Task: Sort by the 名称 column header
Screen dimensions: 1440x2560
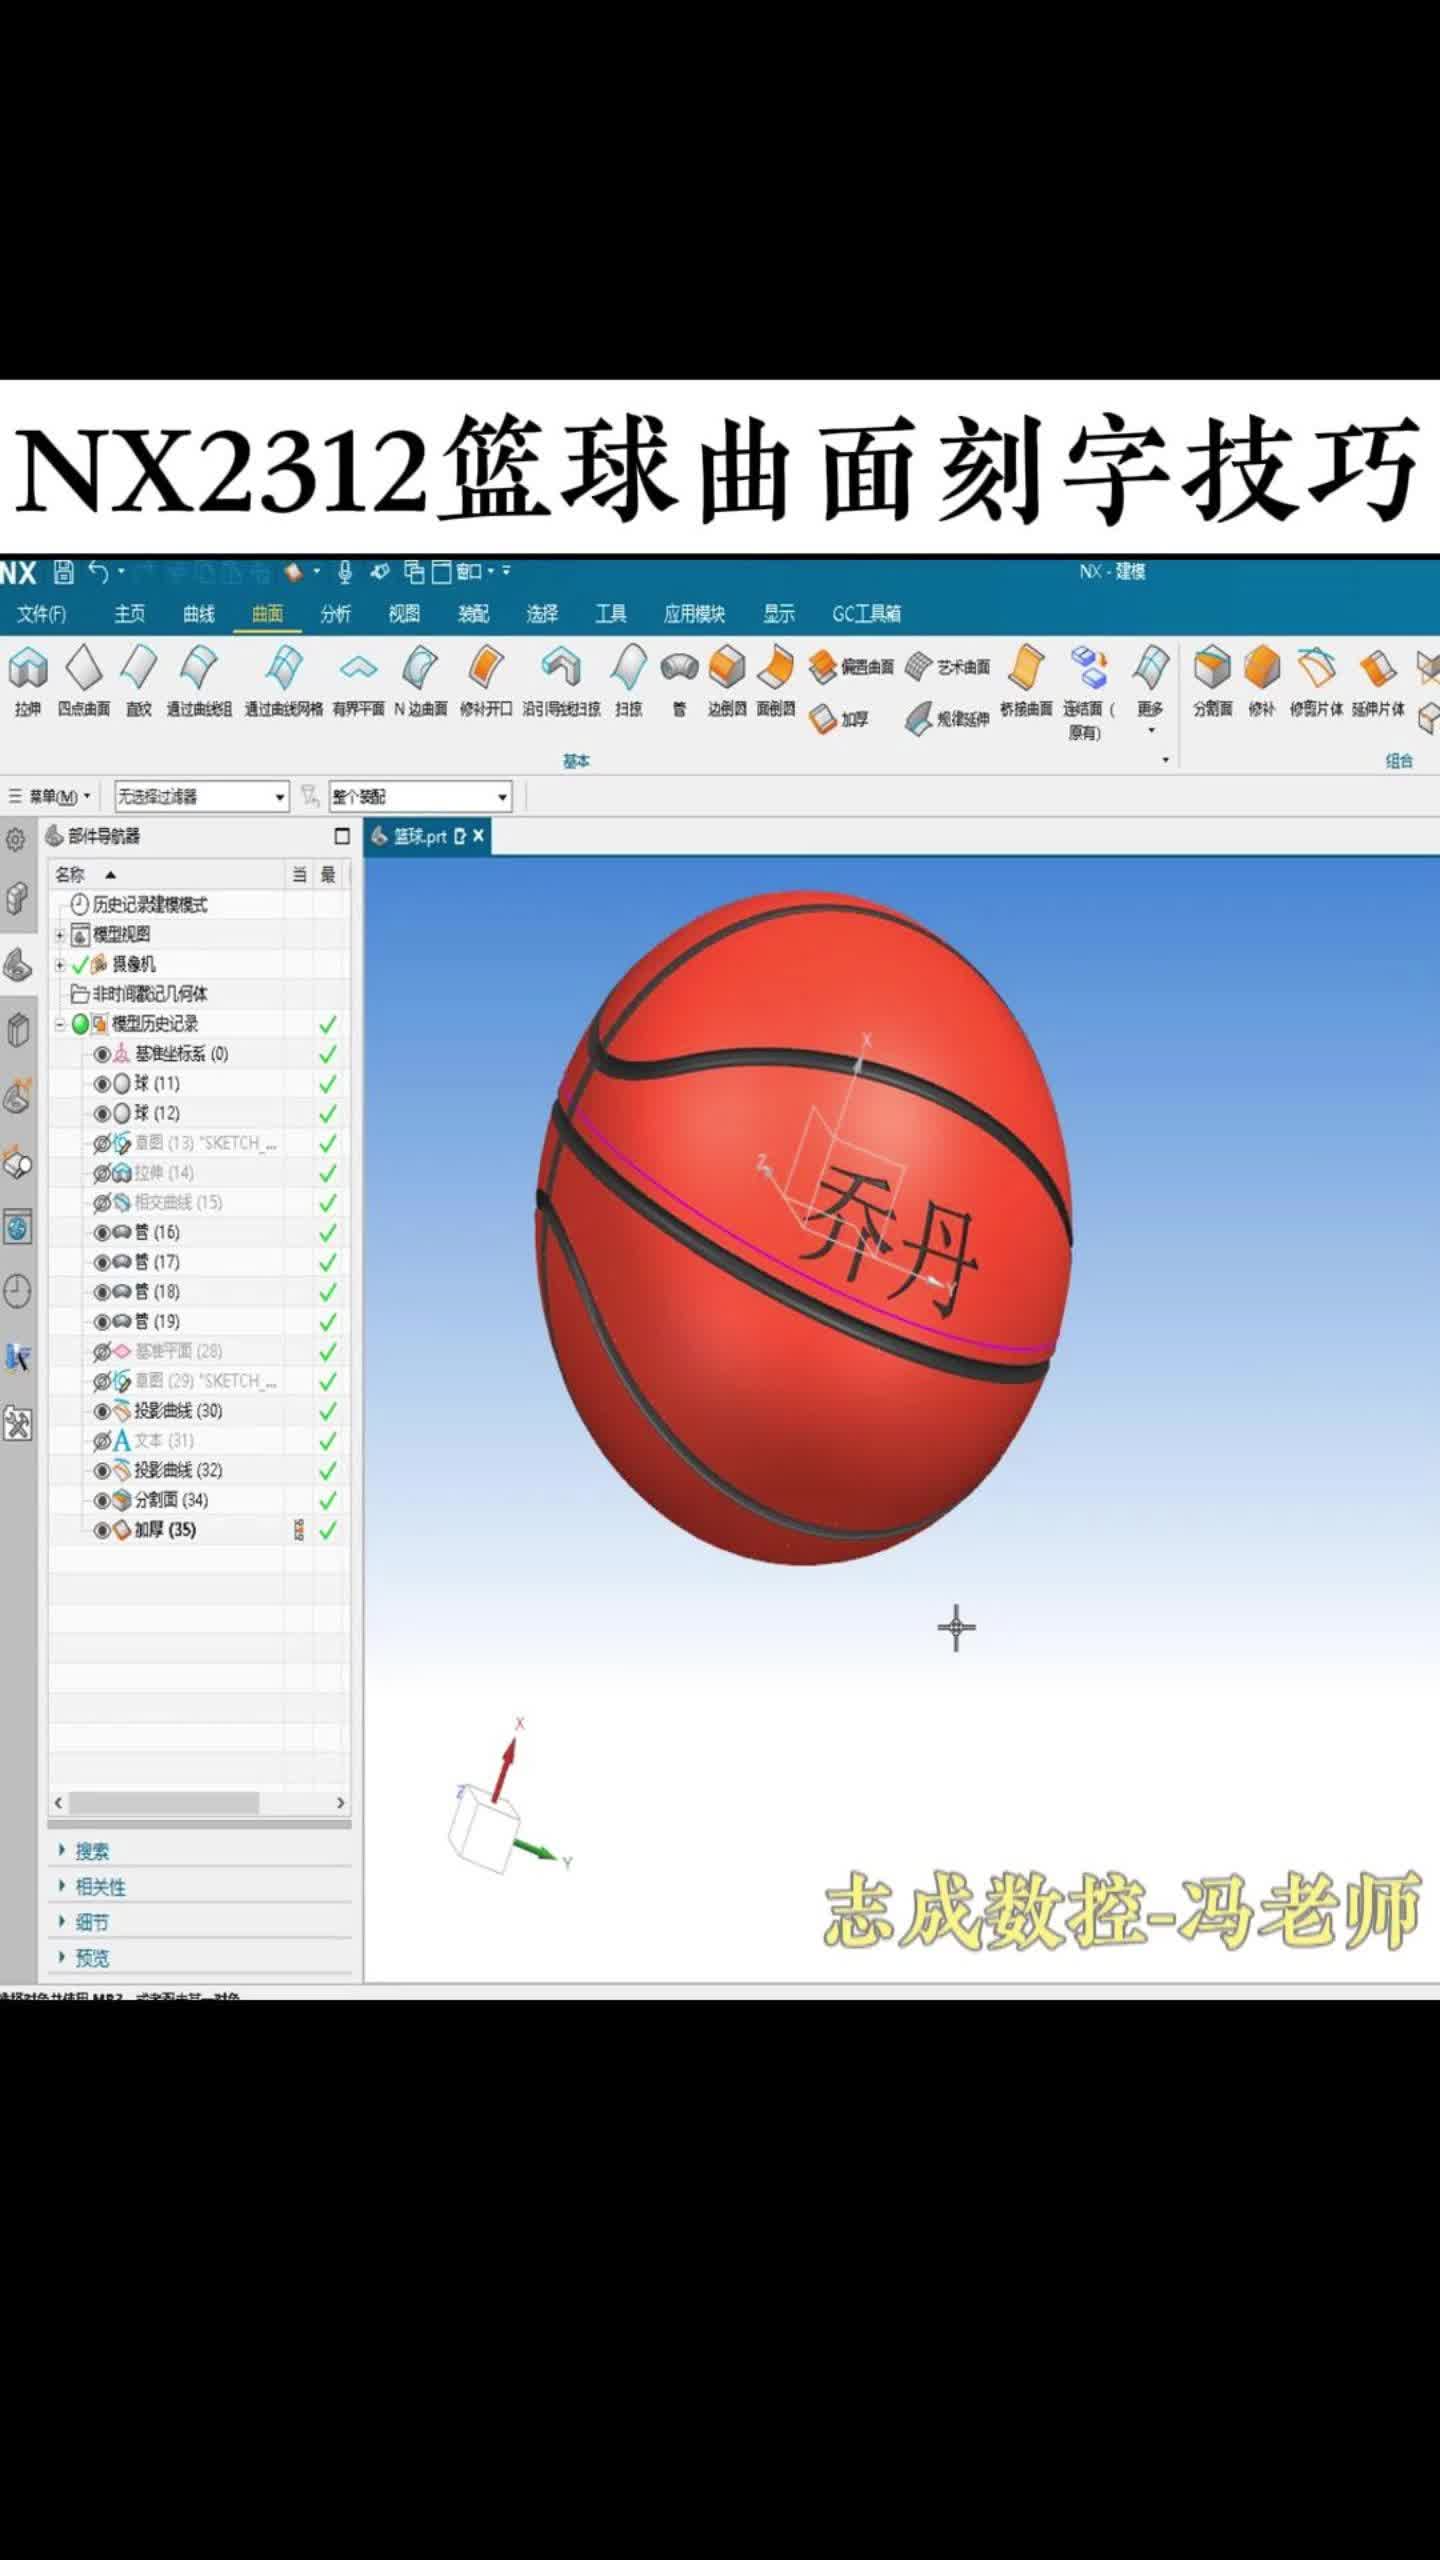Action: tap(70, 875)
